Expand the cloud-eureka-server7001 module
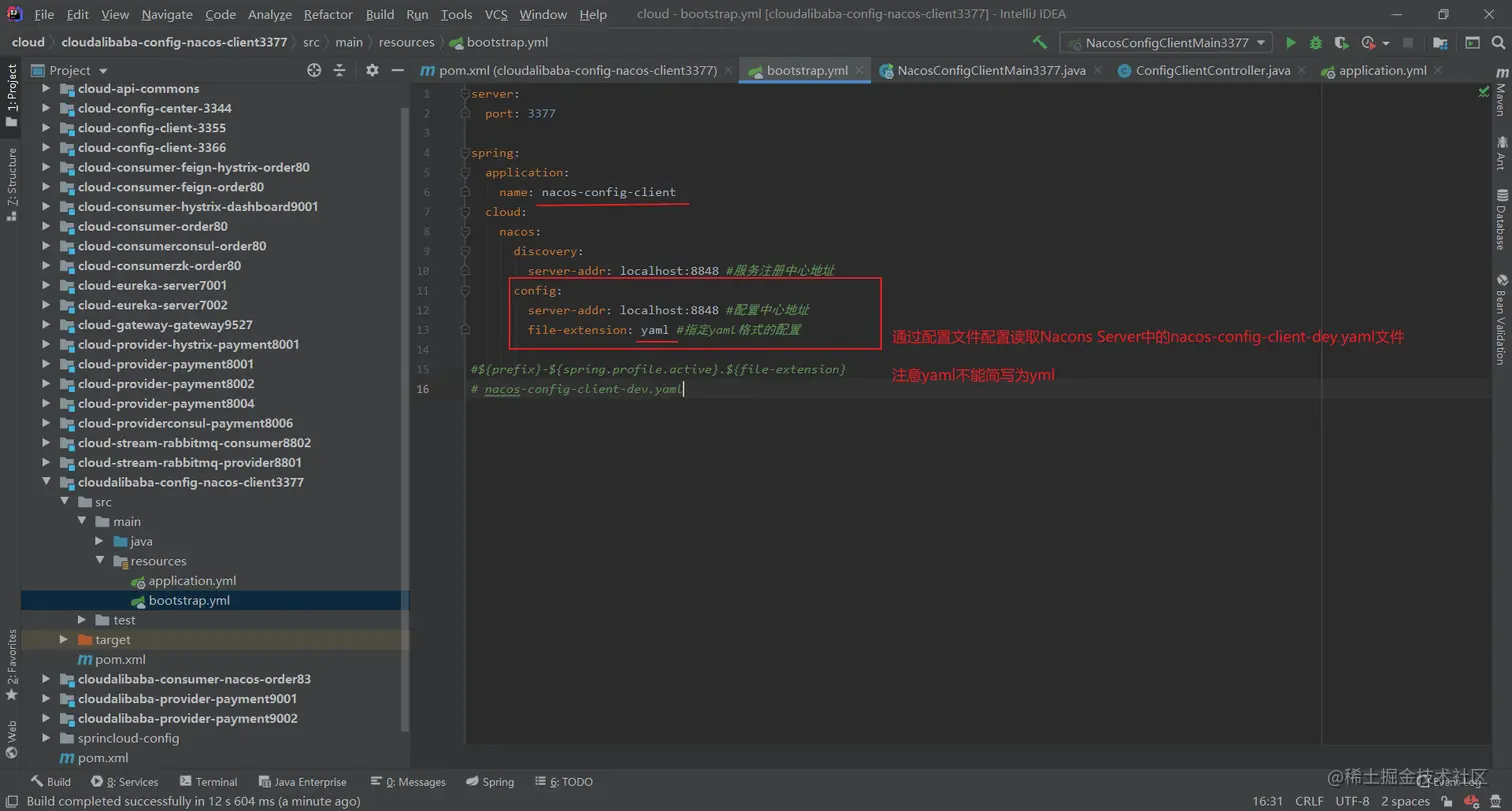This screenshot has width=1512, height=811. pyautogui.click(x=45, y=286)
